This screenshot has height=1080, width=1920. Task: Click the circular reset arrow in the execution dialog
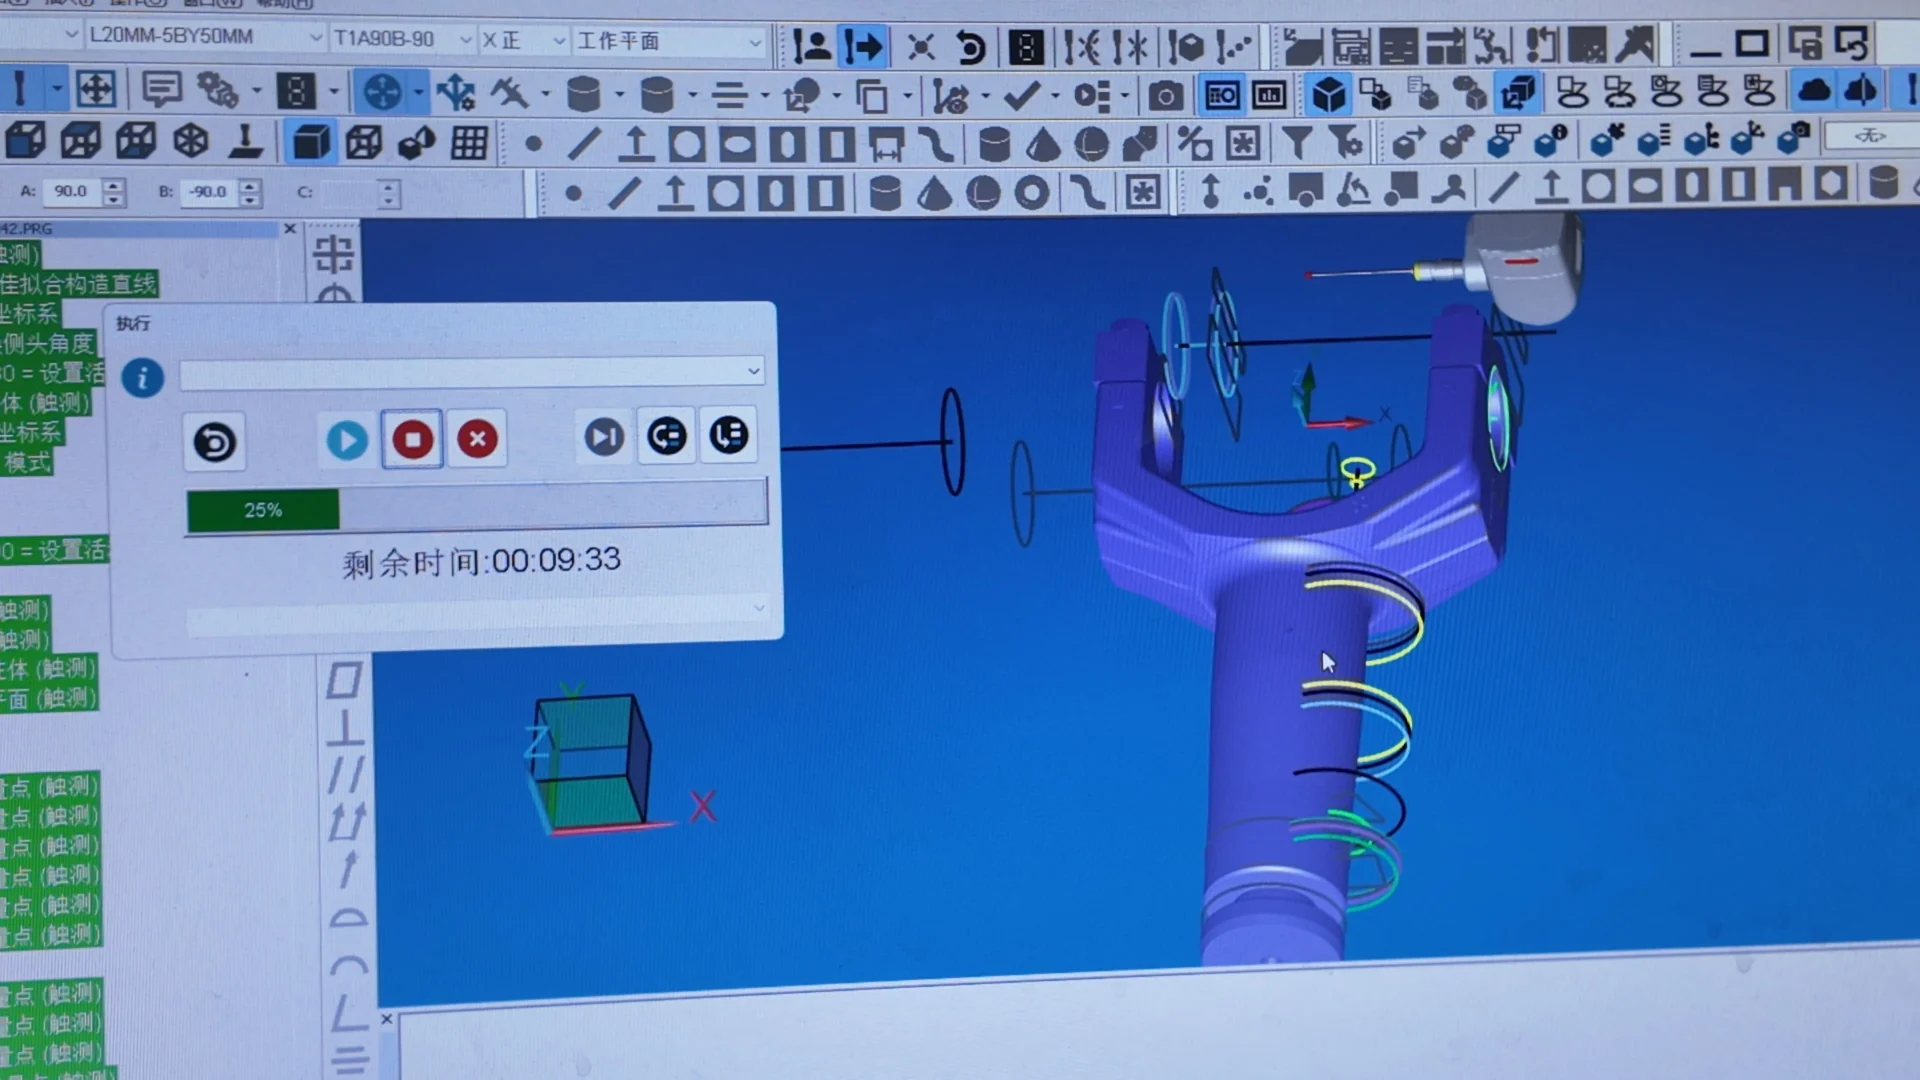[214, 441]
